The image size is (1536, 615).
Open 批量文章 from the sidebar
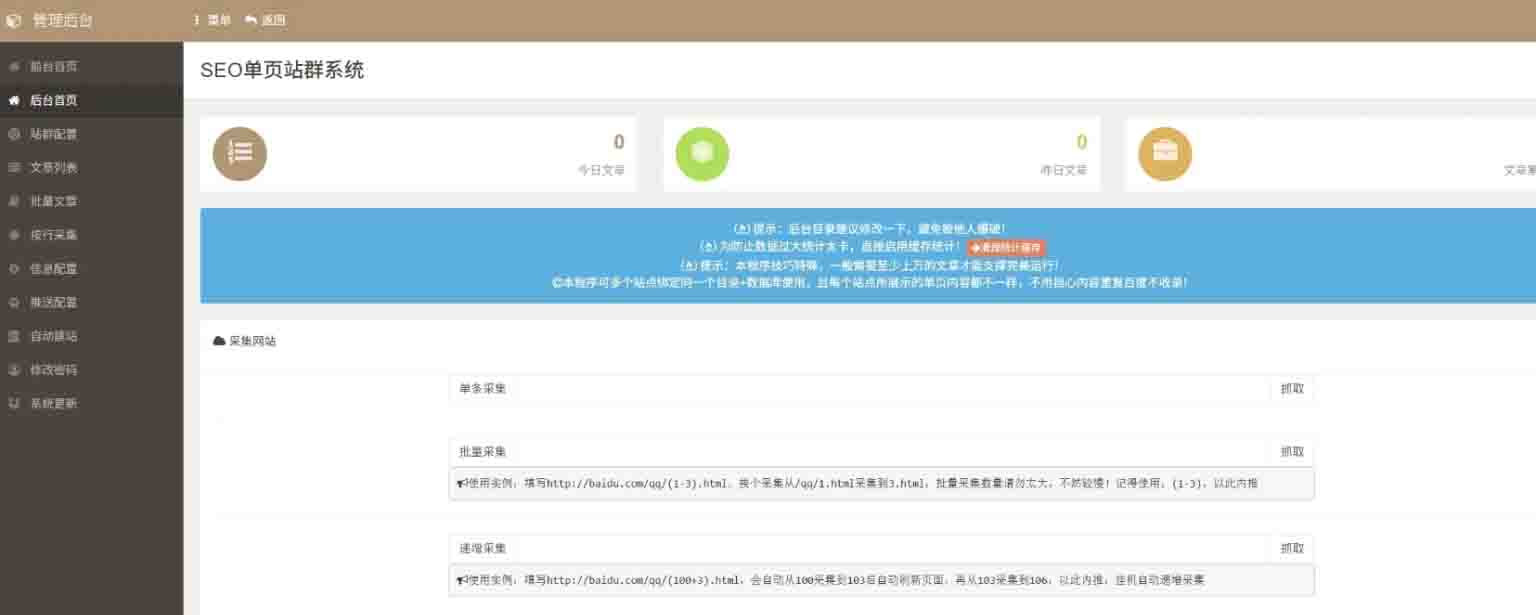point(53,201)
